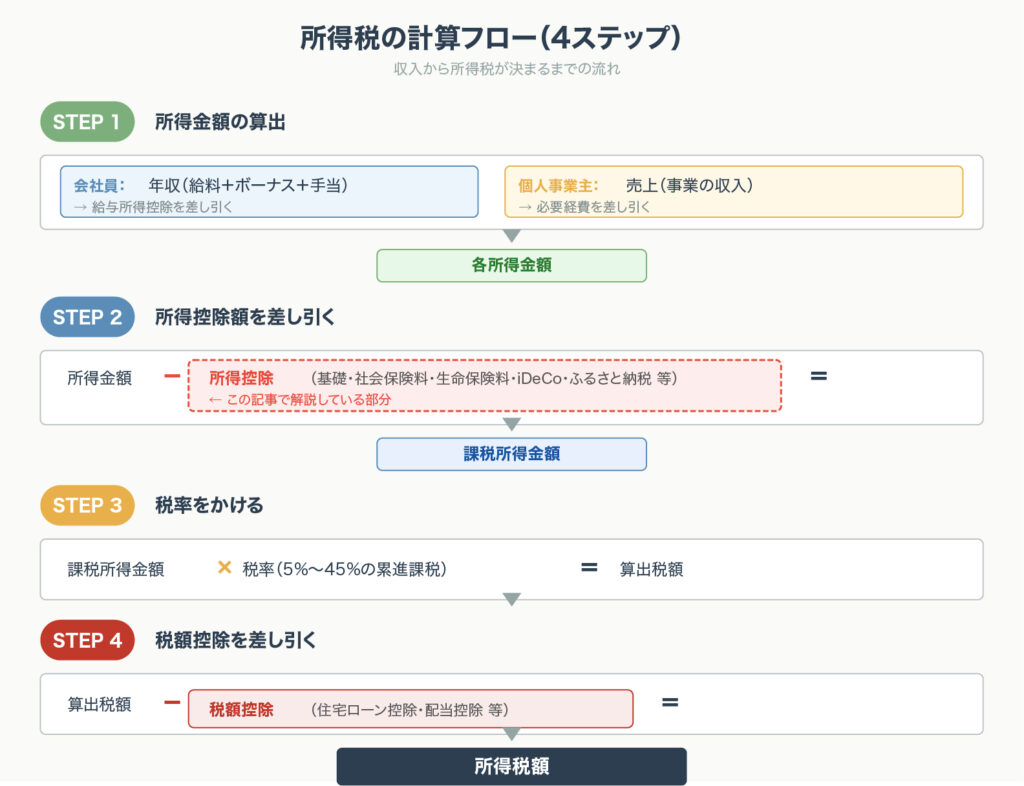Screen dimensions: 1024x786
Task: Click the 算出税額 result in STEP 3 row
Action: coord(651,569)
